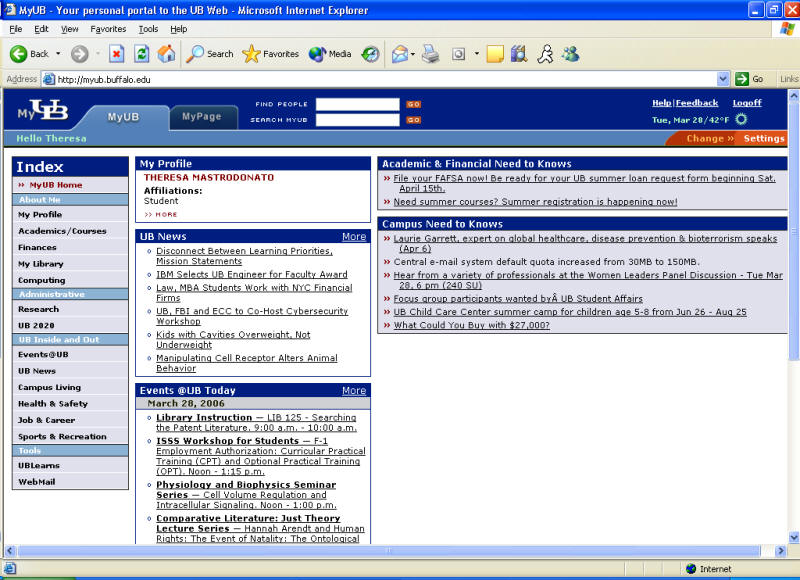Screen dimensions: 800x580
Task: Click the Print toolbar icon
Action: pos(430,54)
